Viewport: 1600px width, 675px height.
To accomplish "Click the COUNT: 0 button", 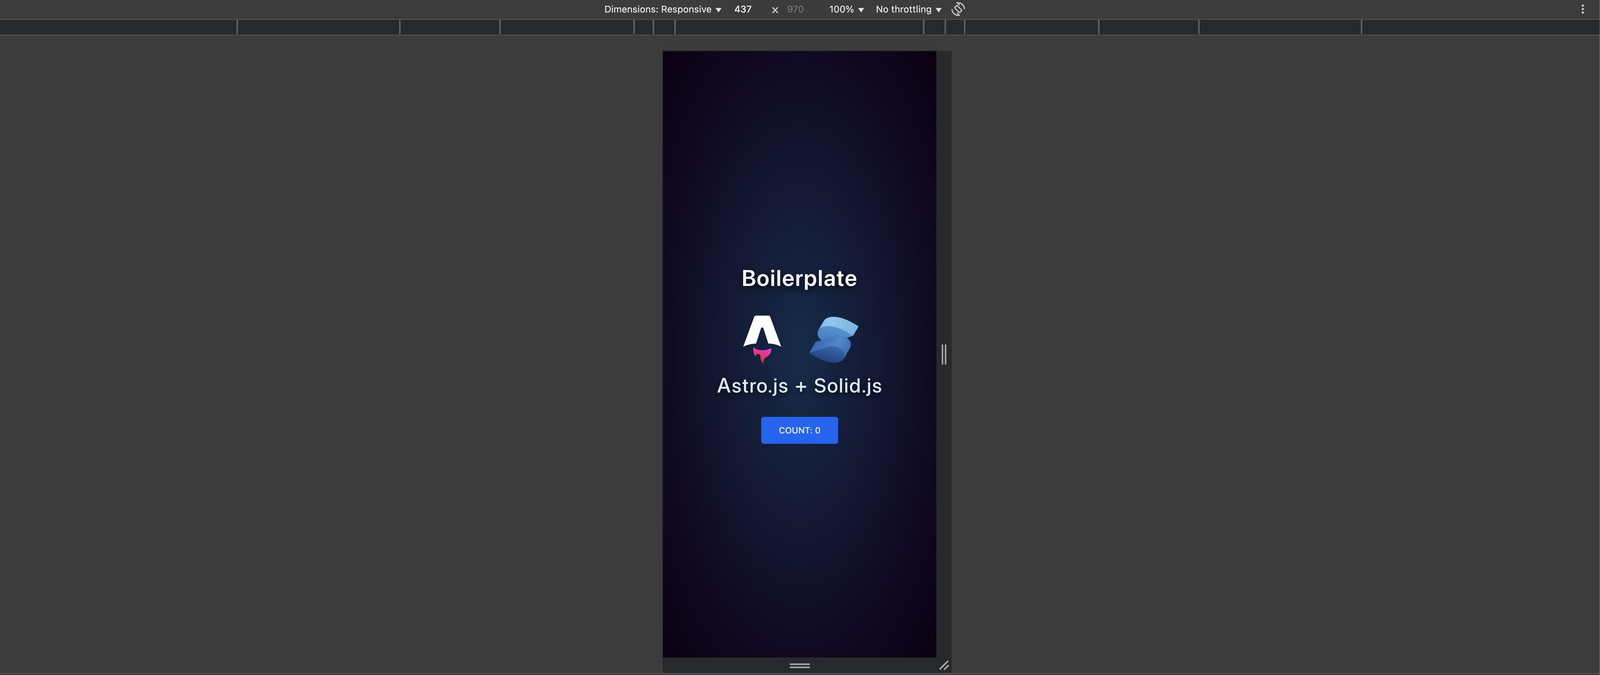I will pos(799,430).
